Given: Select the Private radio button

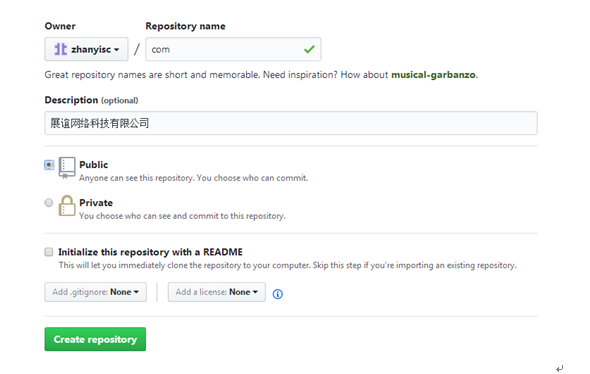Looking at the screenshot, I should (49, 203).
